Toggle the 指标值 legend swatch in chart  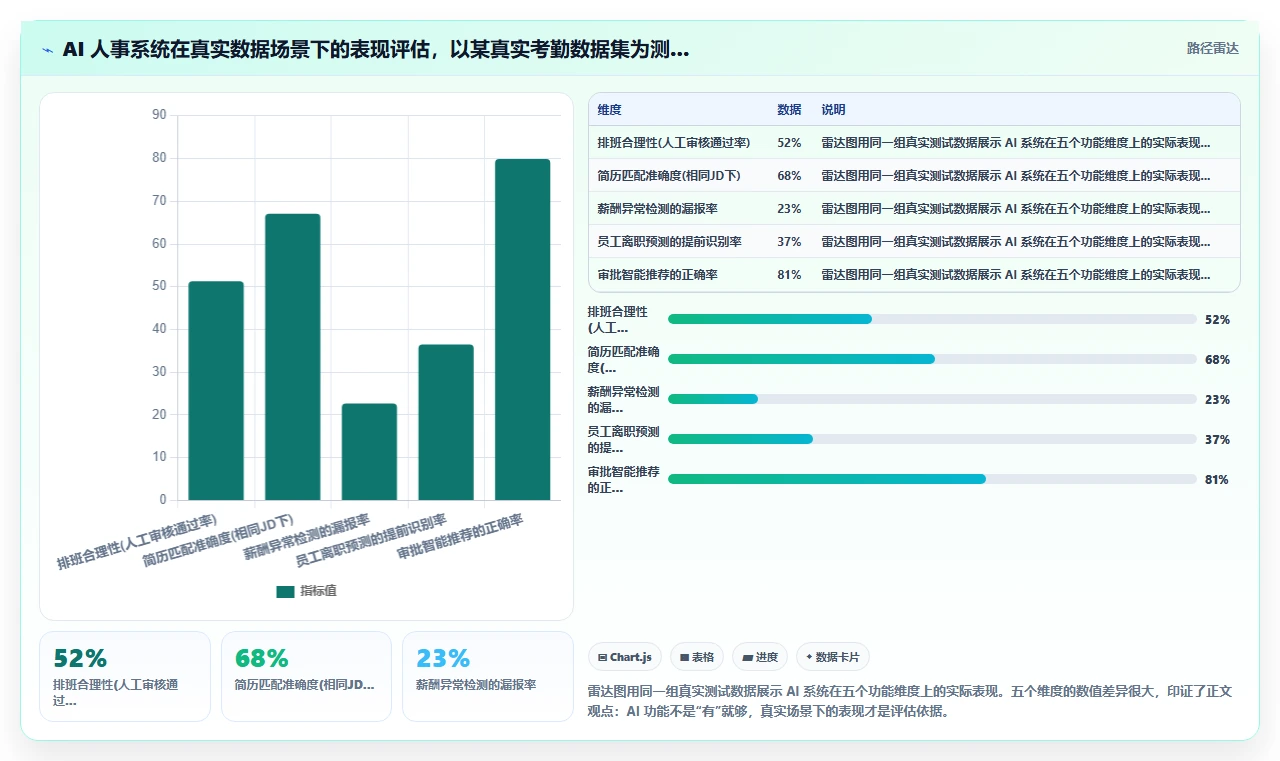pos(285,591)
